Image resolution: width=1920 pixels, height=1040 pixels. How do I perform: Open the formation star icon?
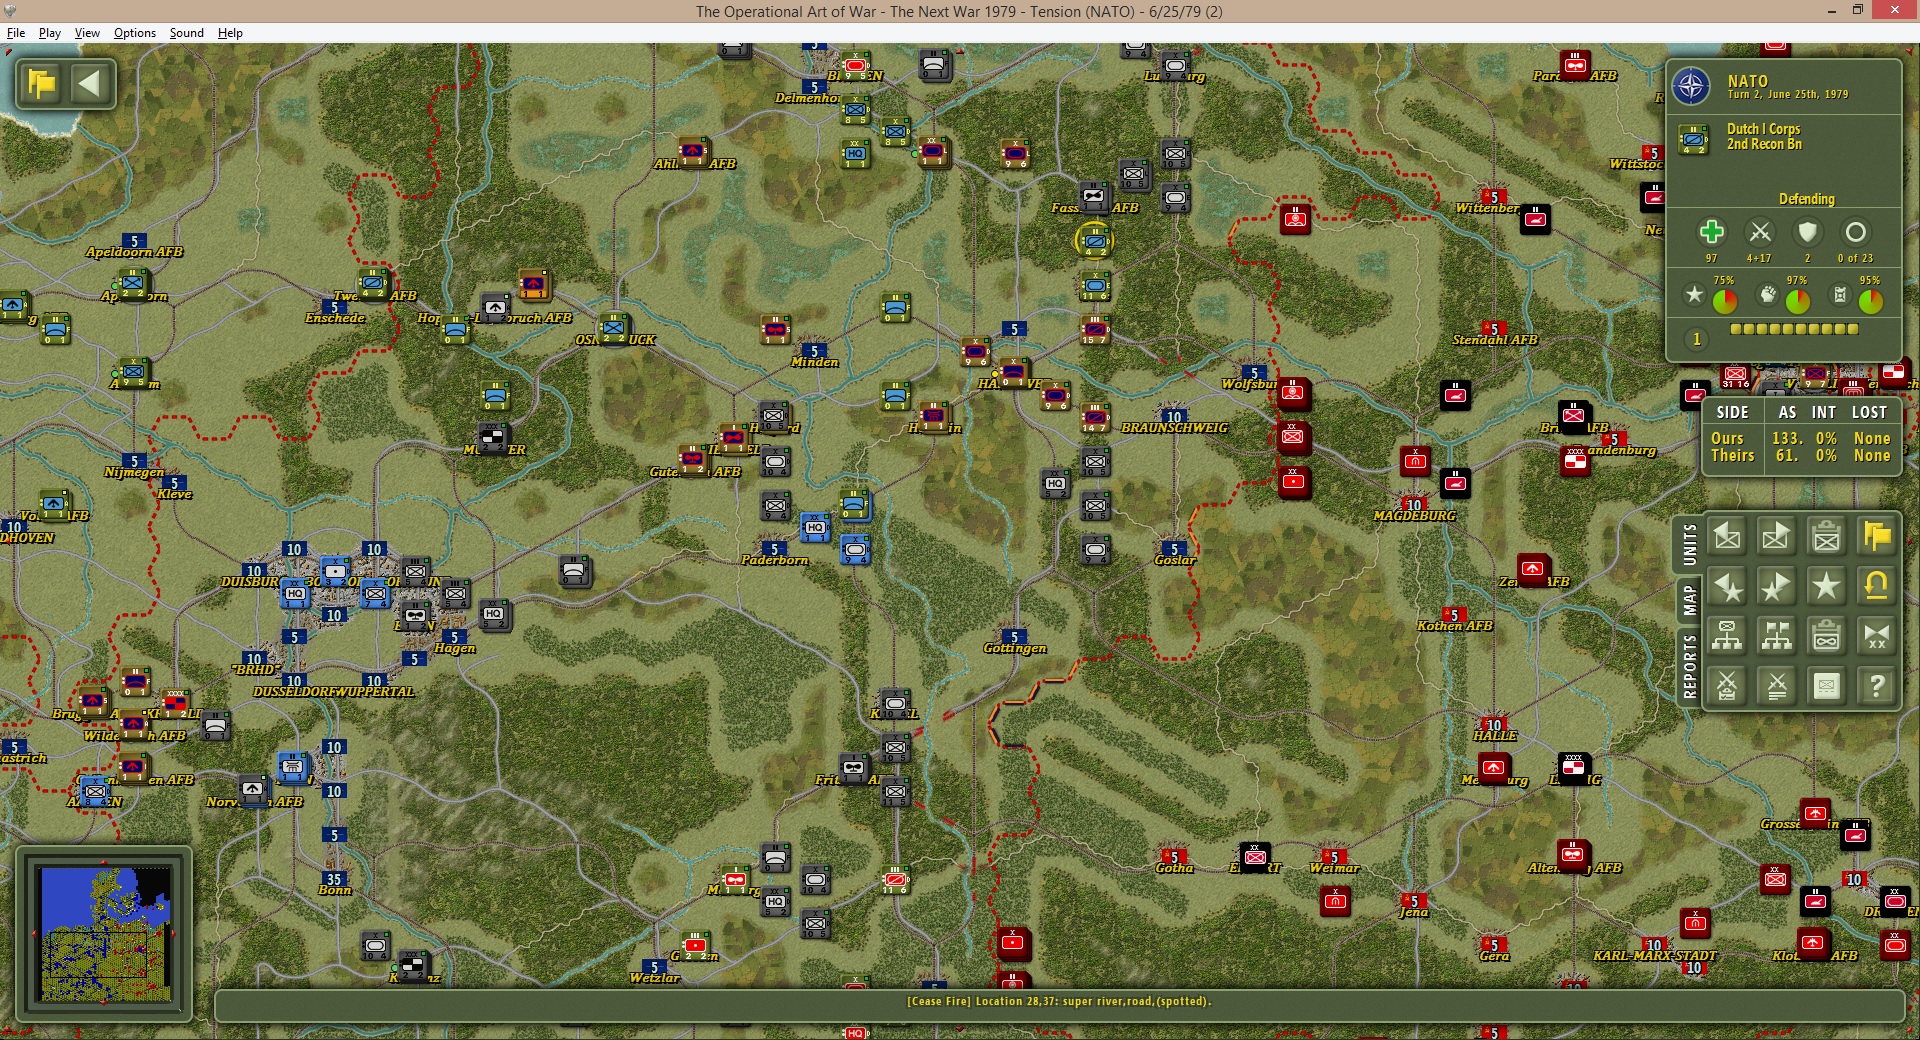point(1827,587)
